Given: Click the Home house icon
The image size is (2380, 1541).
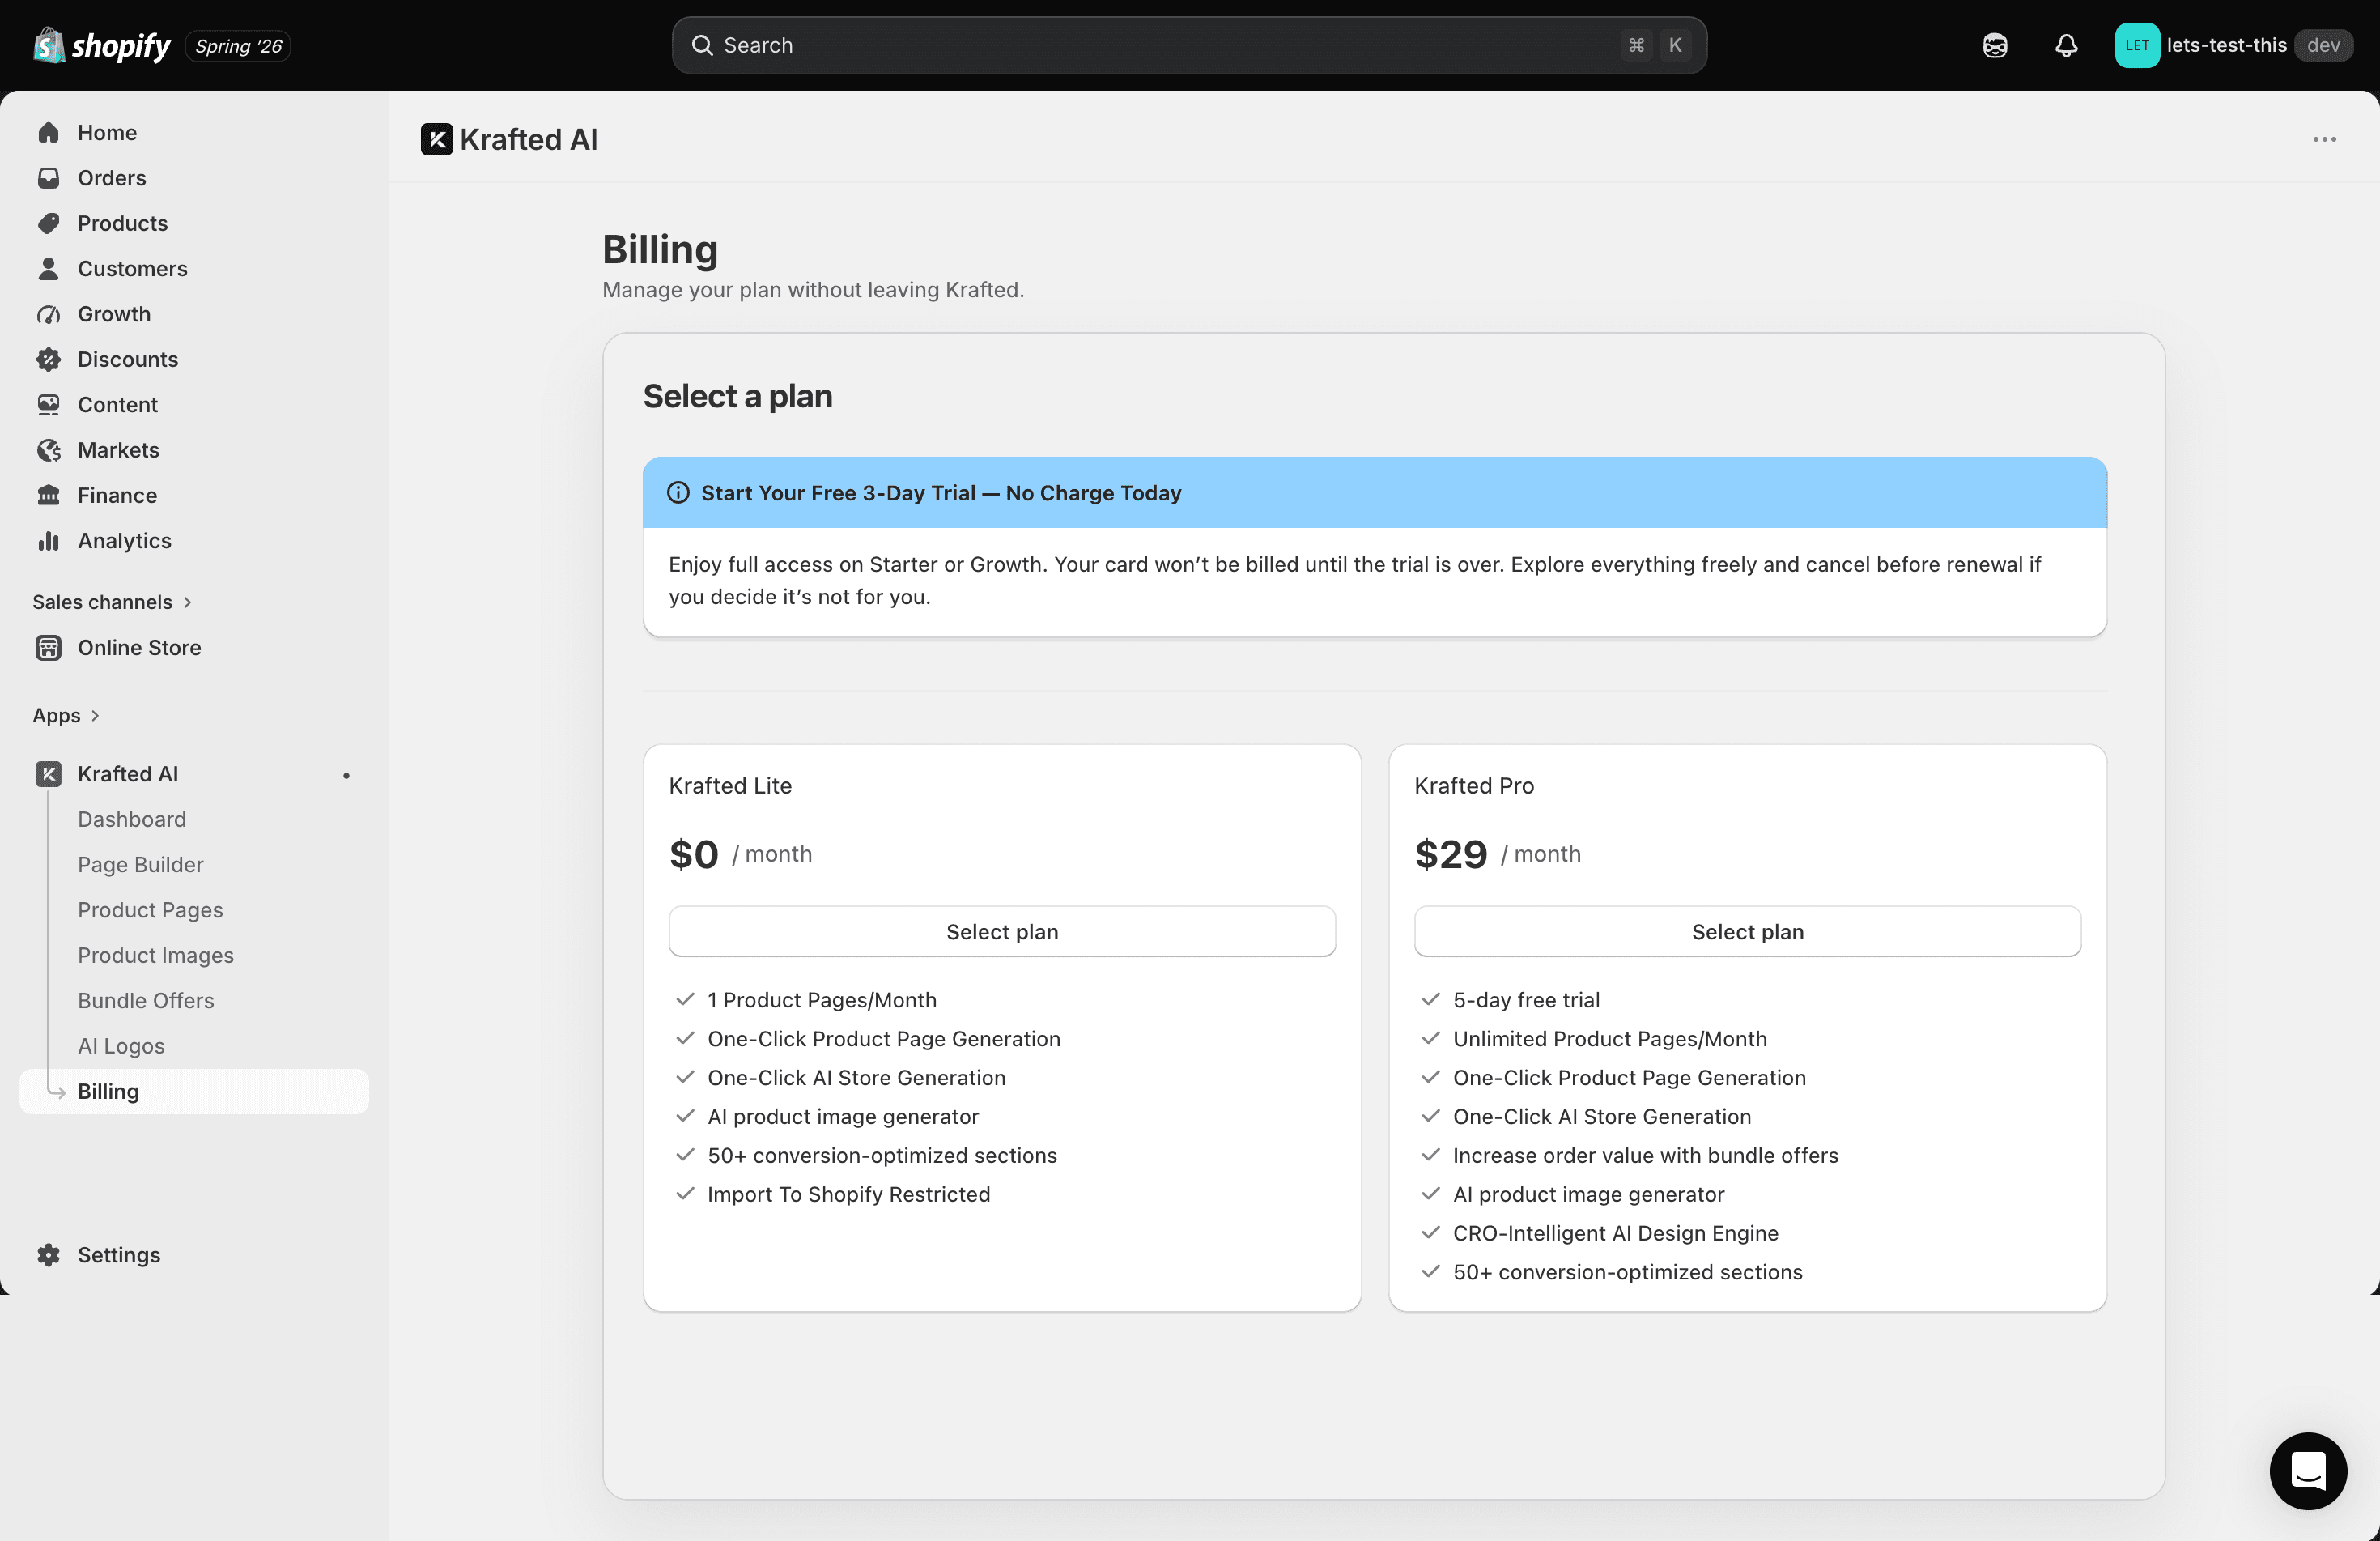Looking at the screenshot, I should pyautogui.click(x=48, y=132).
